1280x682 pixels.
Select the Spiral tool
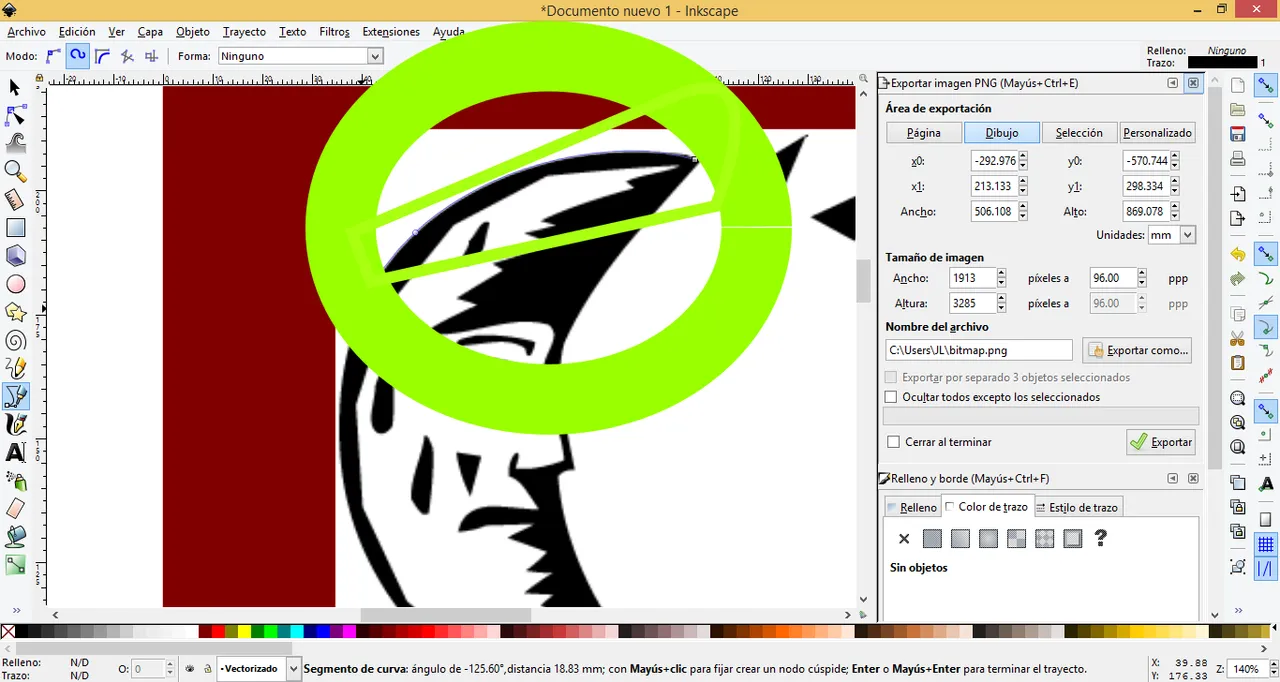(15, 341)
